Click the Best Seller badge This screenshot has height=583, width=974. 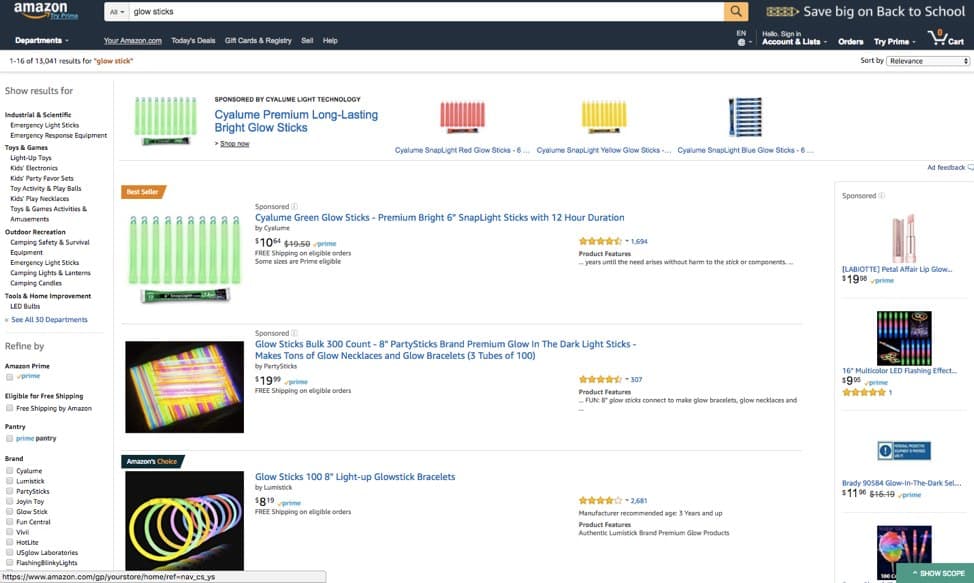pyautogui.click(x=143, y=192)
